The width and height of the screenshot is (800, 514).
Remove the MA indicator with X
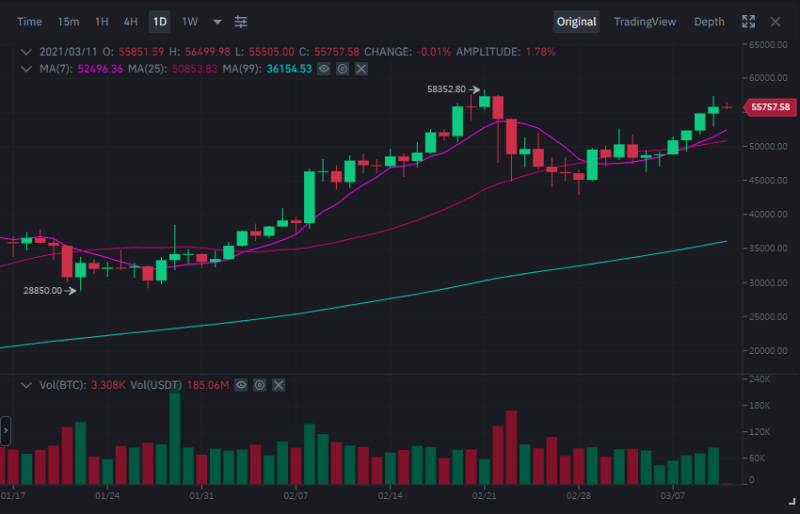[361, 69]
